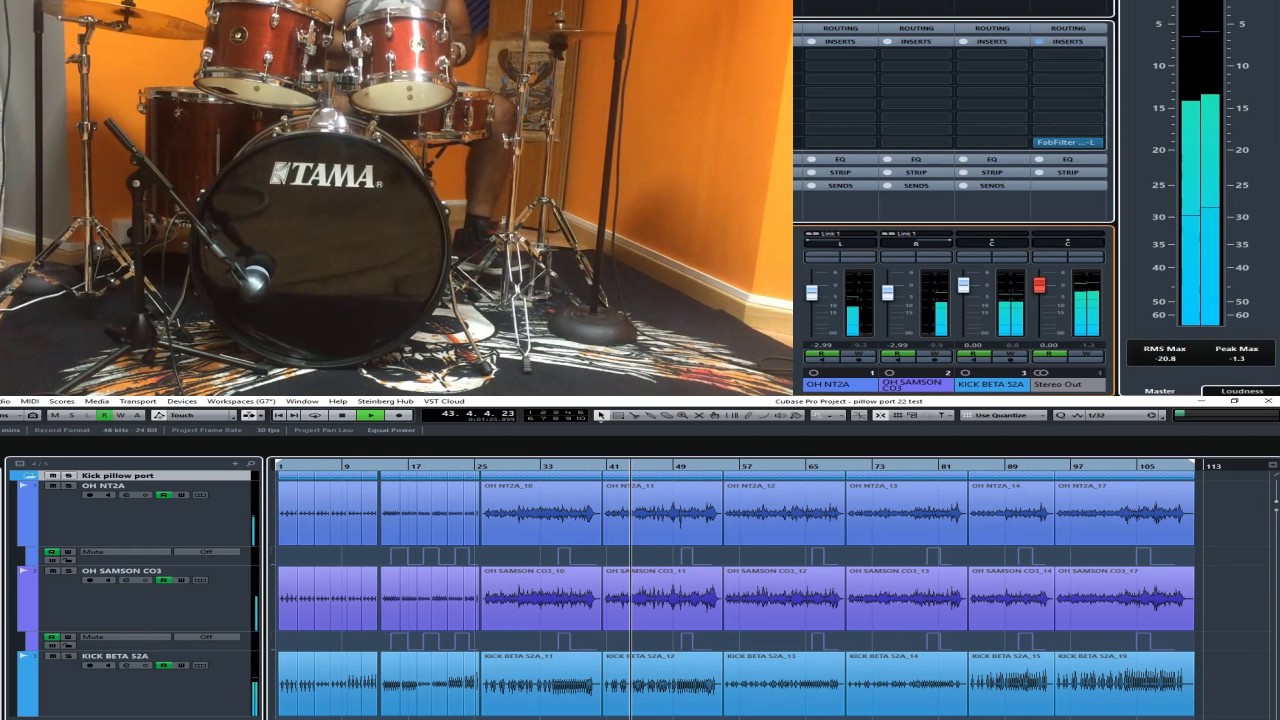Expand the OH SAMSON CO3 track triangle
The height and width of the screenshot is (720, 1280).
[x=23, y=570]
